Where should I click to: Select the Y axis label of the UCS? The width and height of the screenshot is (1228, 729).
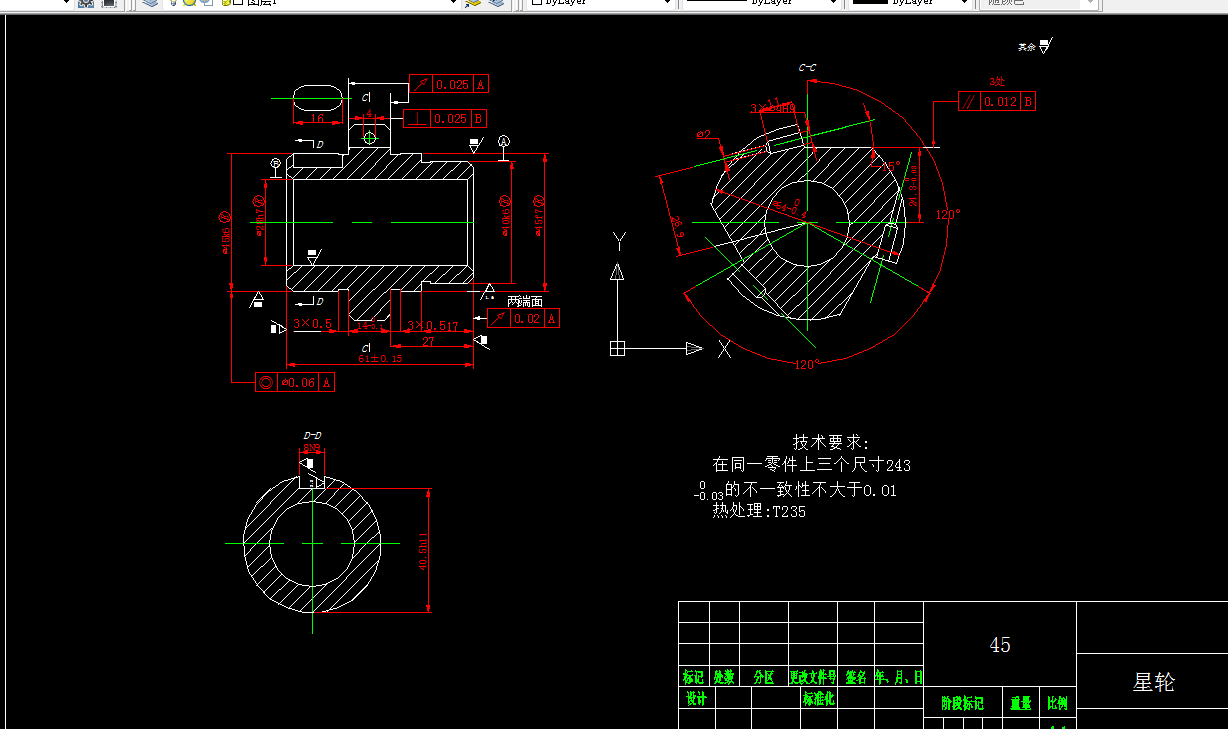pyautogui.click(x=619, y=240)
